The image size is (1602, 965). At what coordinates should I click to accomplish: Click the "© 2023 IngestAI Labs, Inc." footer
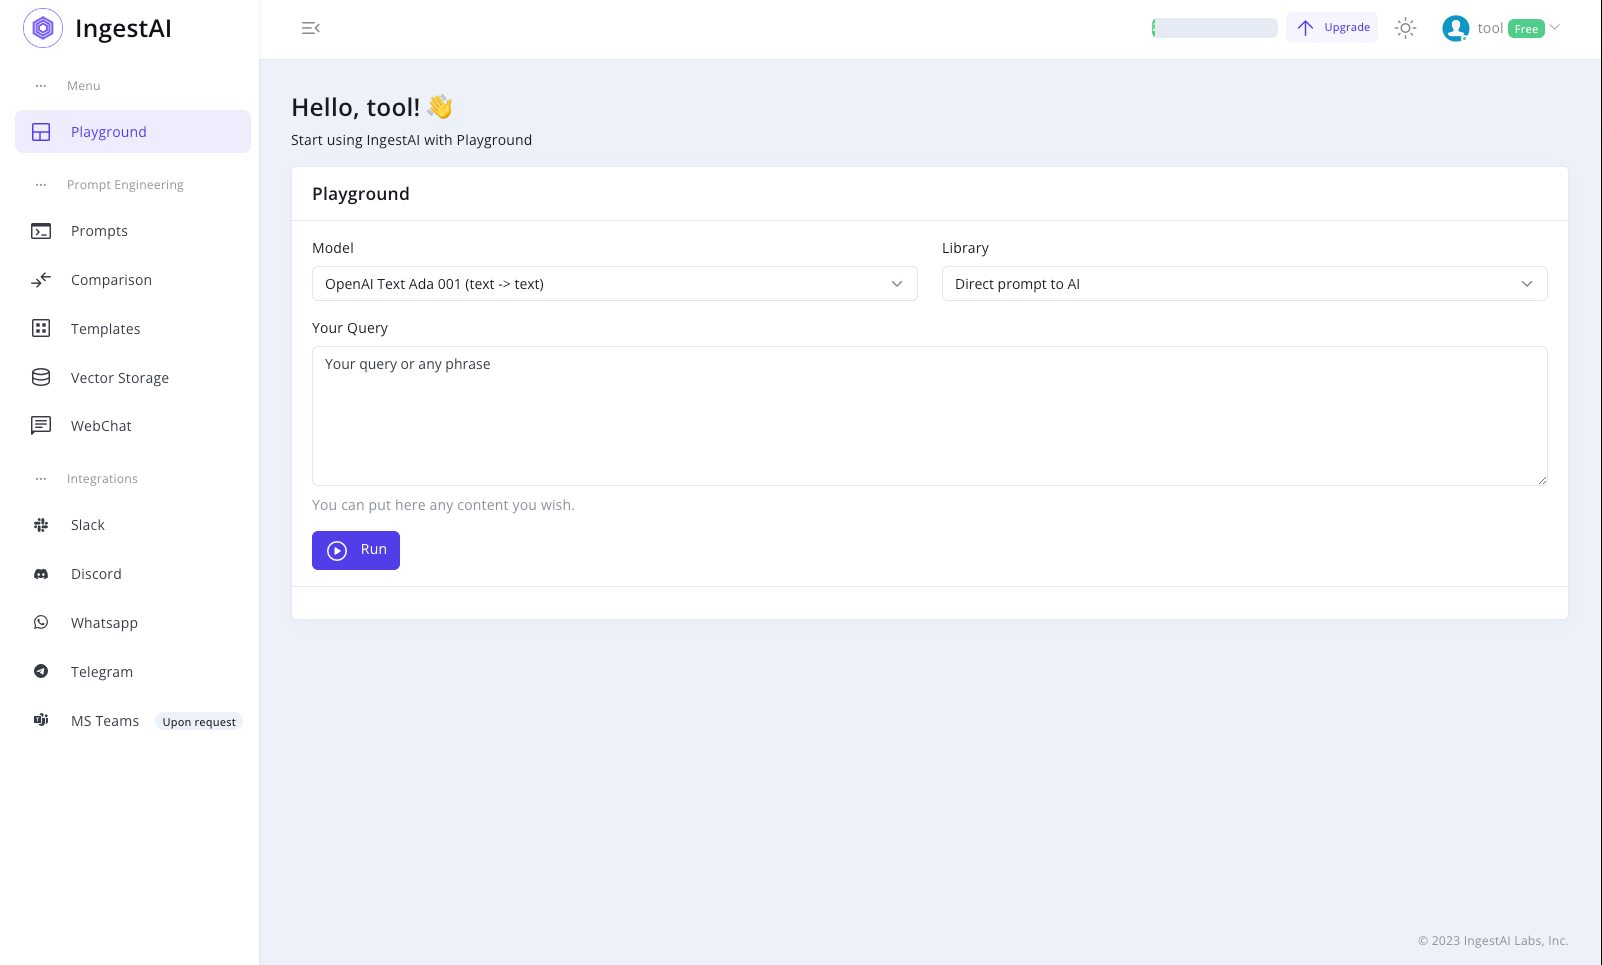1493,941
